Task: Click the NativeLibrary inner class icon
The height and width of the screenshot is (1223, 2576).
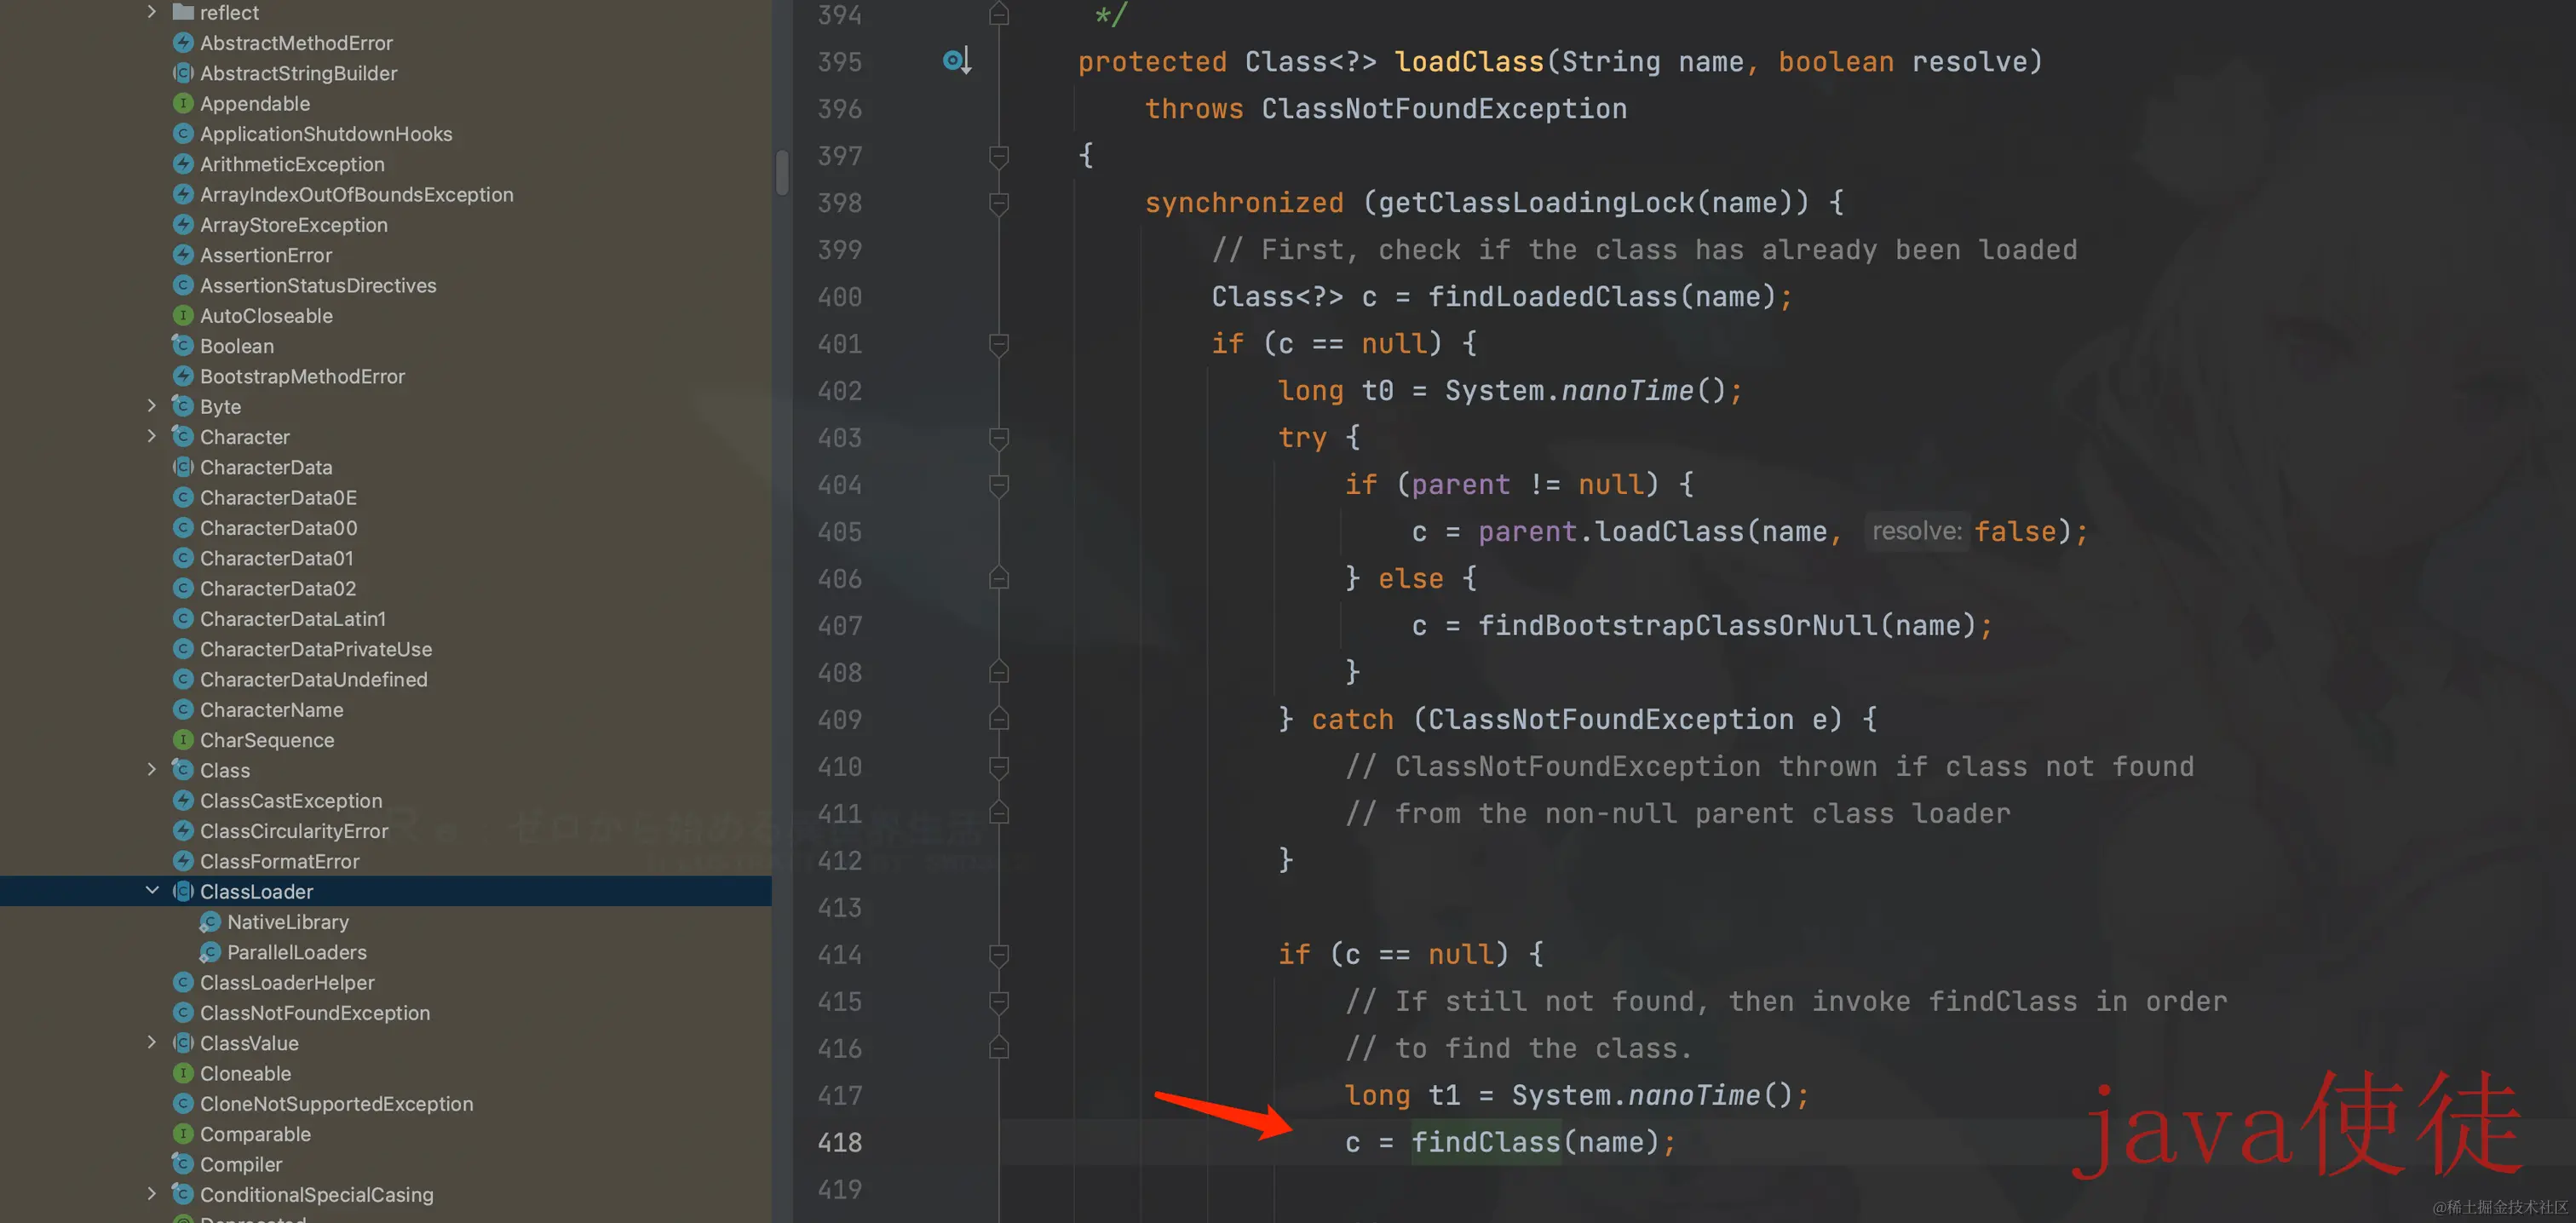Action: coord(210,922)
